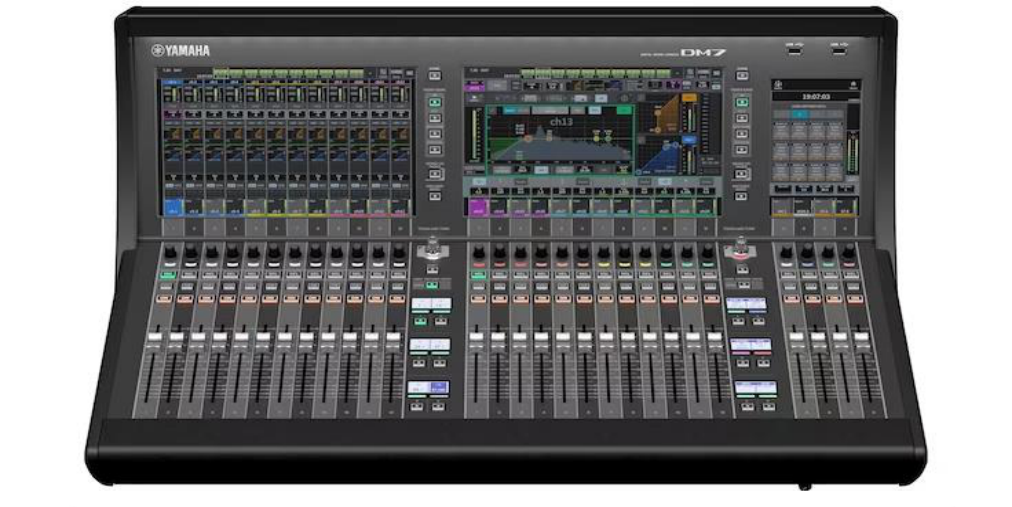The height and width of the screenshot is (507, 1012).
Task: Click the Touch and Turn knob beside right bank
Action: [x=740, y=248]
